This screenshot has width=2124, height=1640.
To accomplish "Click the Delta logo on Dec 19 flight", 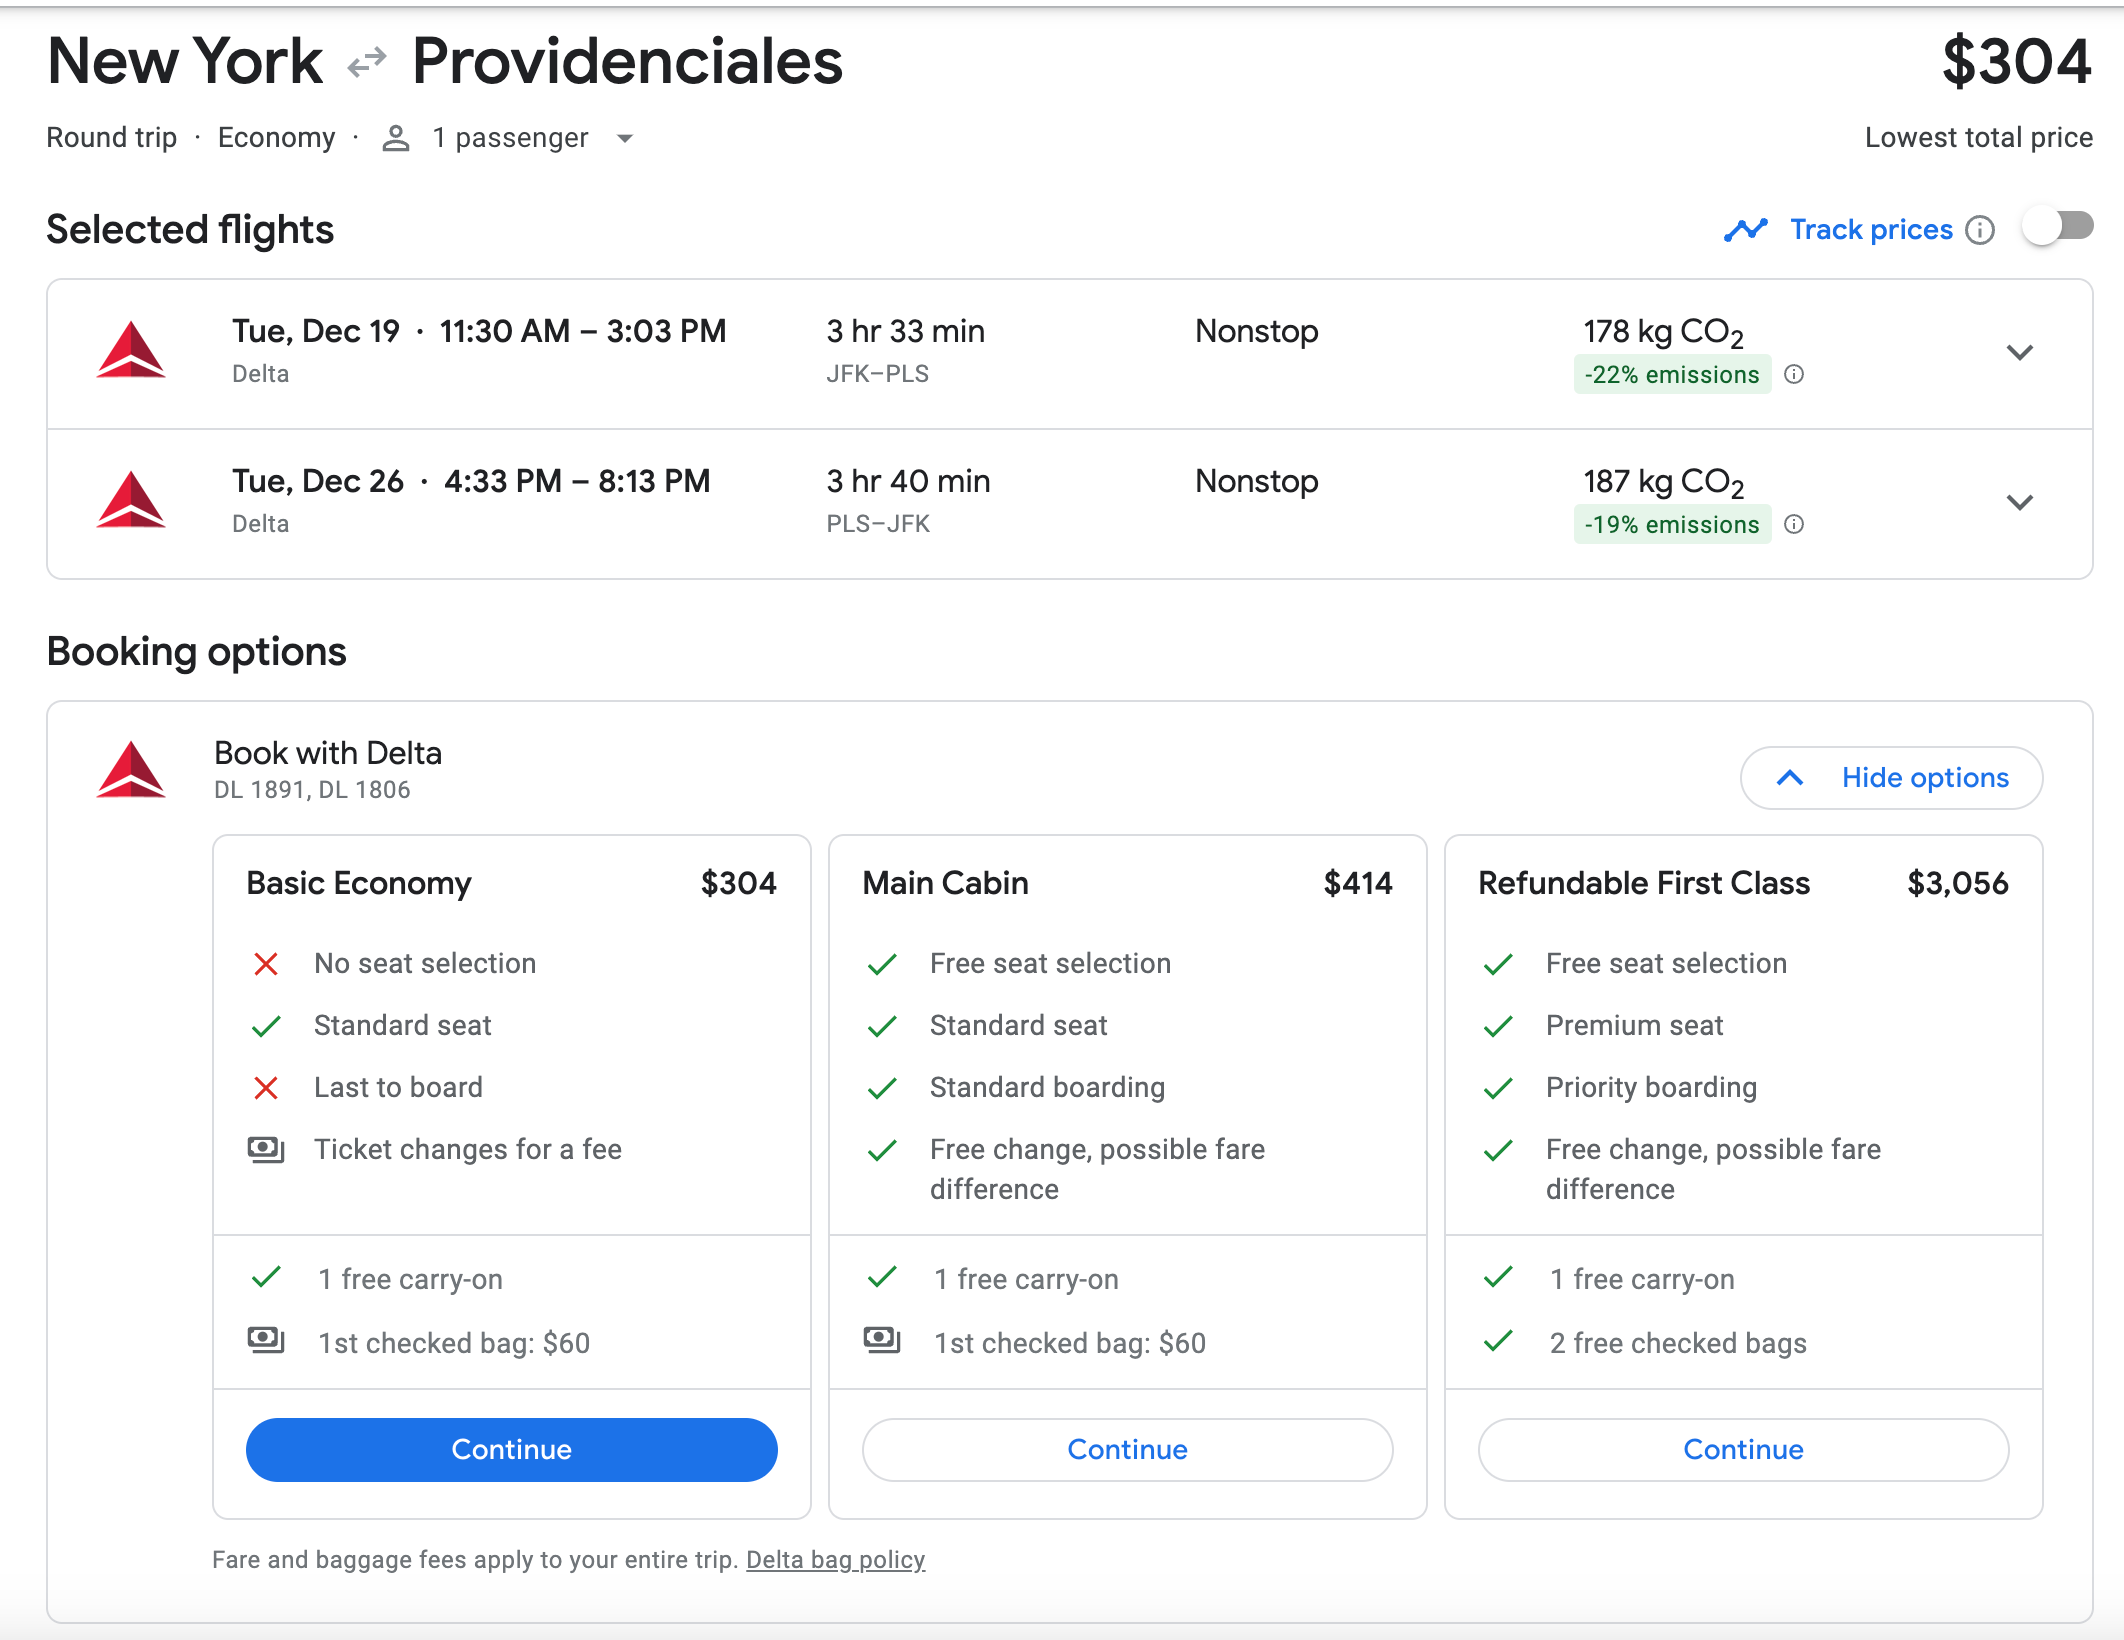I will [131, 351].
